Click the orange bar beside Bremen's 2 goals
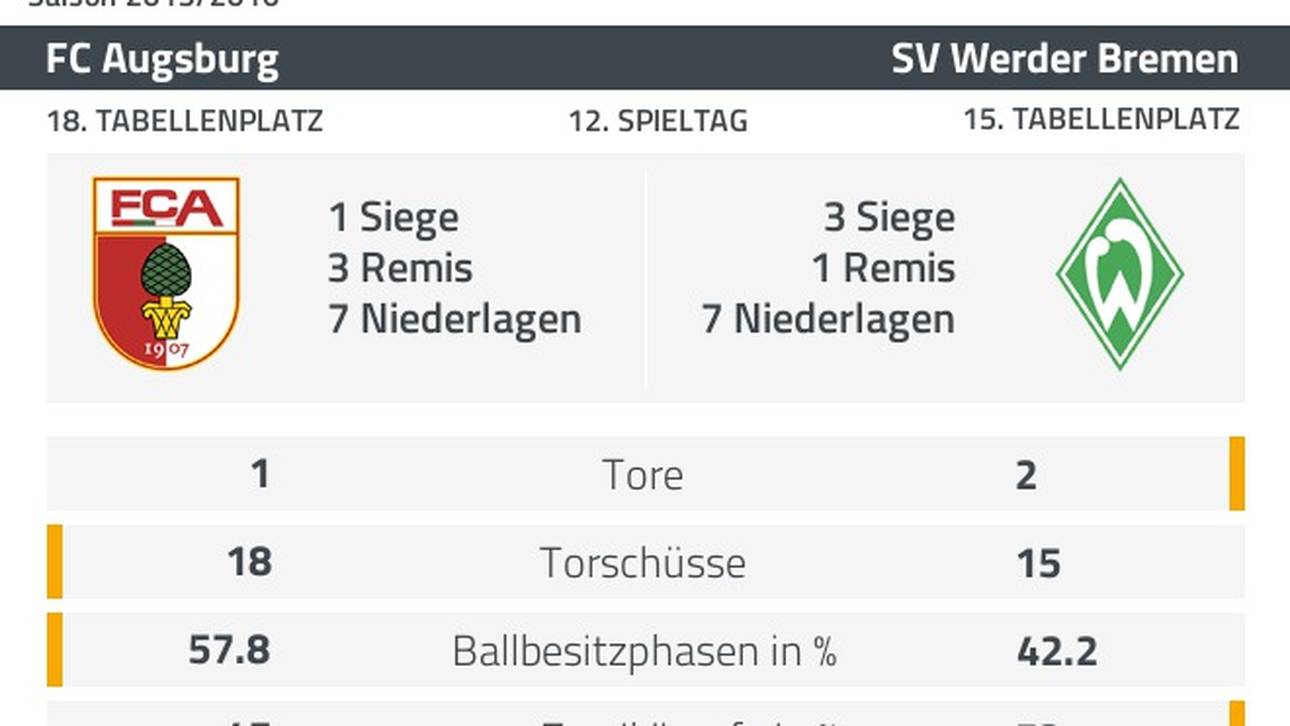Screen dimensions: 1290x726 coord(1237,473)
